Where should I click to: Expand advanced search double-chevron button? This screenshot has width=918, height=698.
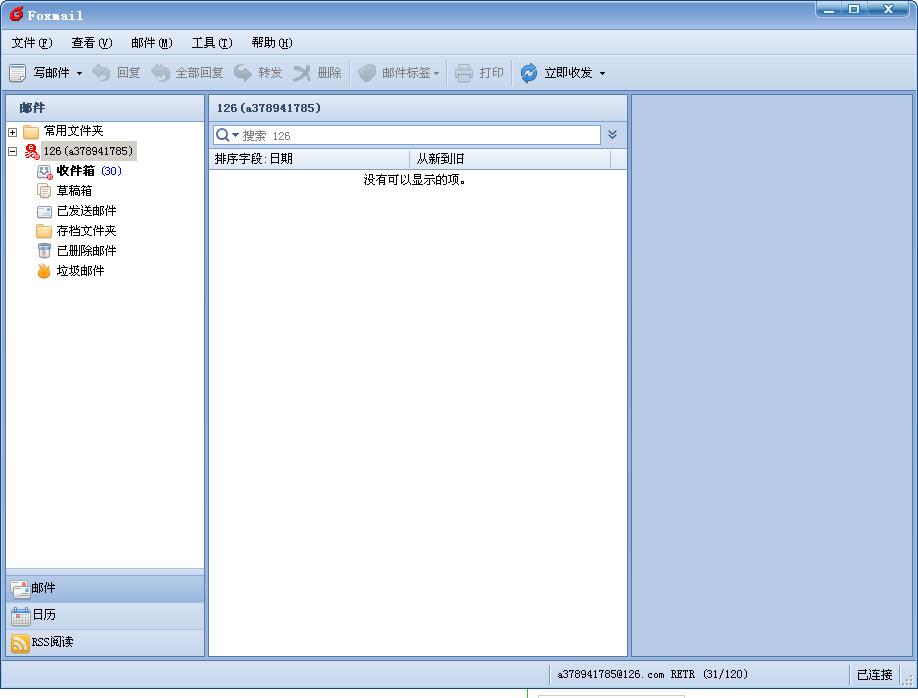612,135
